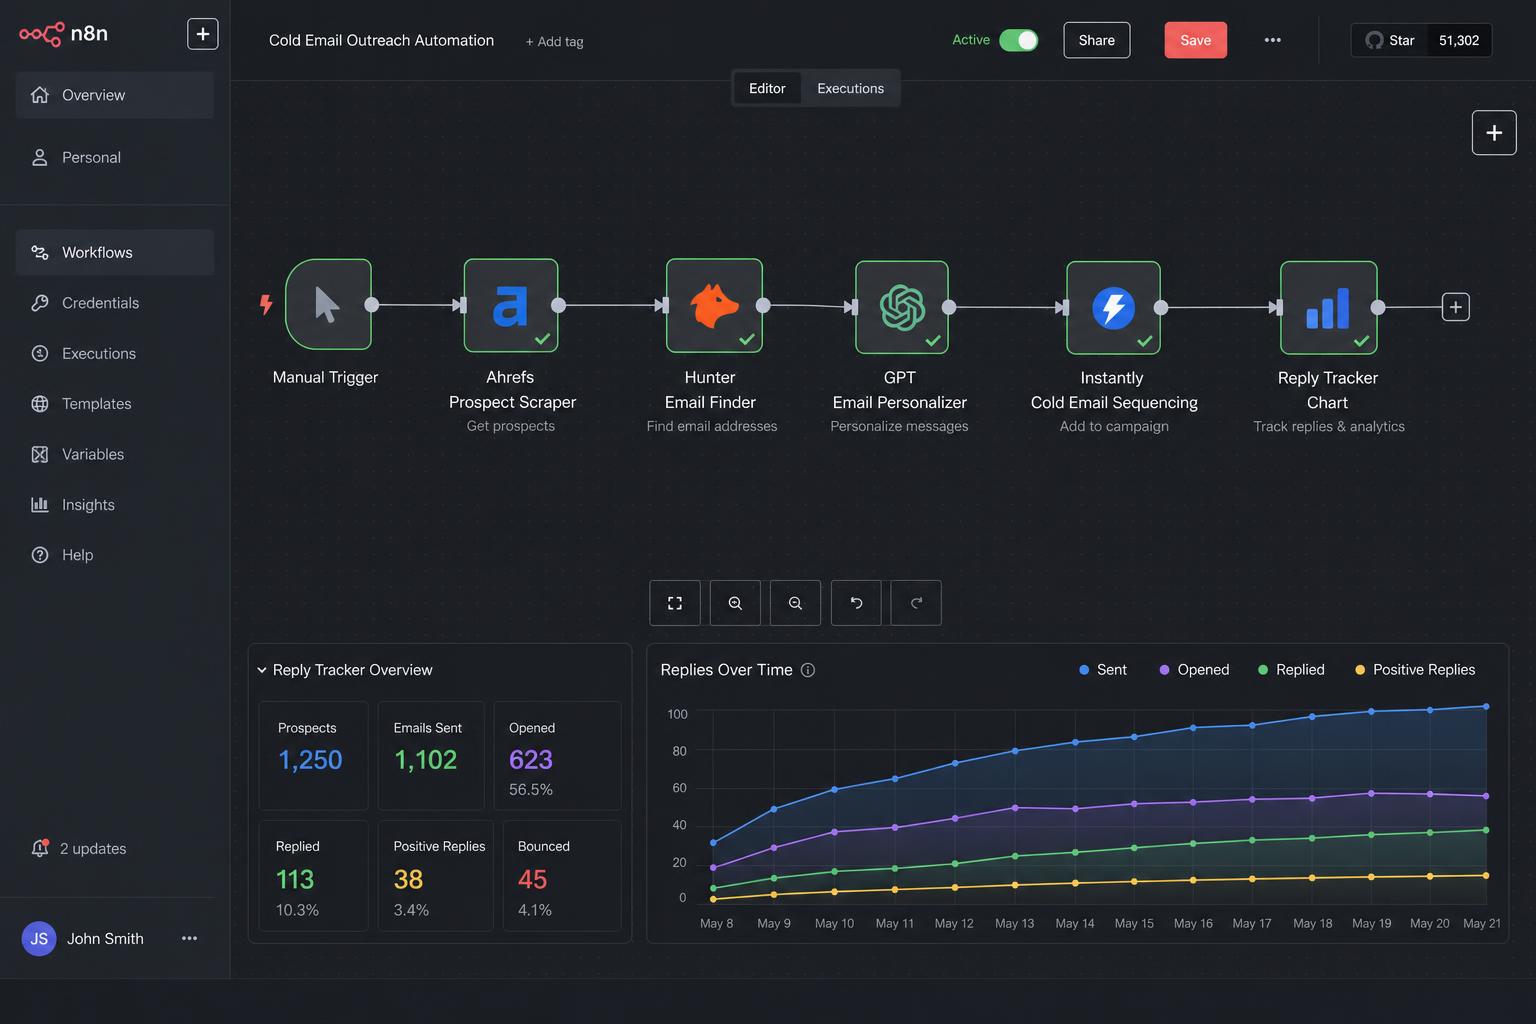Click the n8n logo
This screenshot has width=1536, height=1024.
tap(63, 34)
